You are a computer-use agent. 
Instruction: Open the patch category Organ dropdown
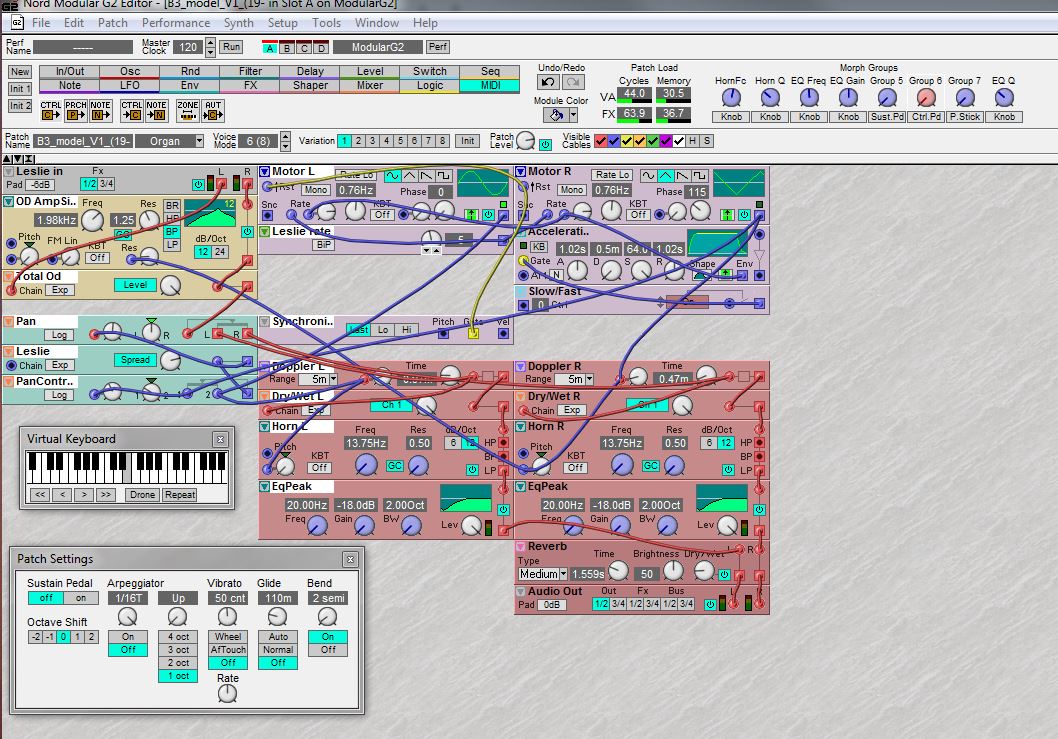pos(199,141)
